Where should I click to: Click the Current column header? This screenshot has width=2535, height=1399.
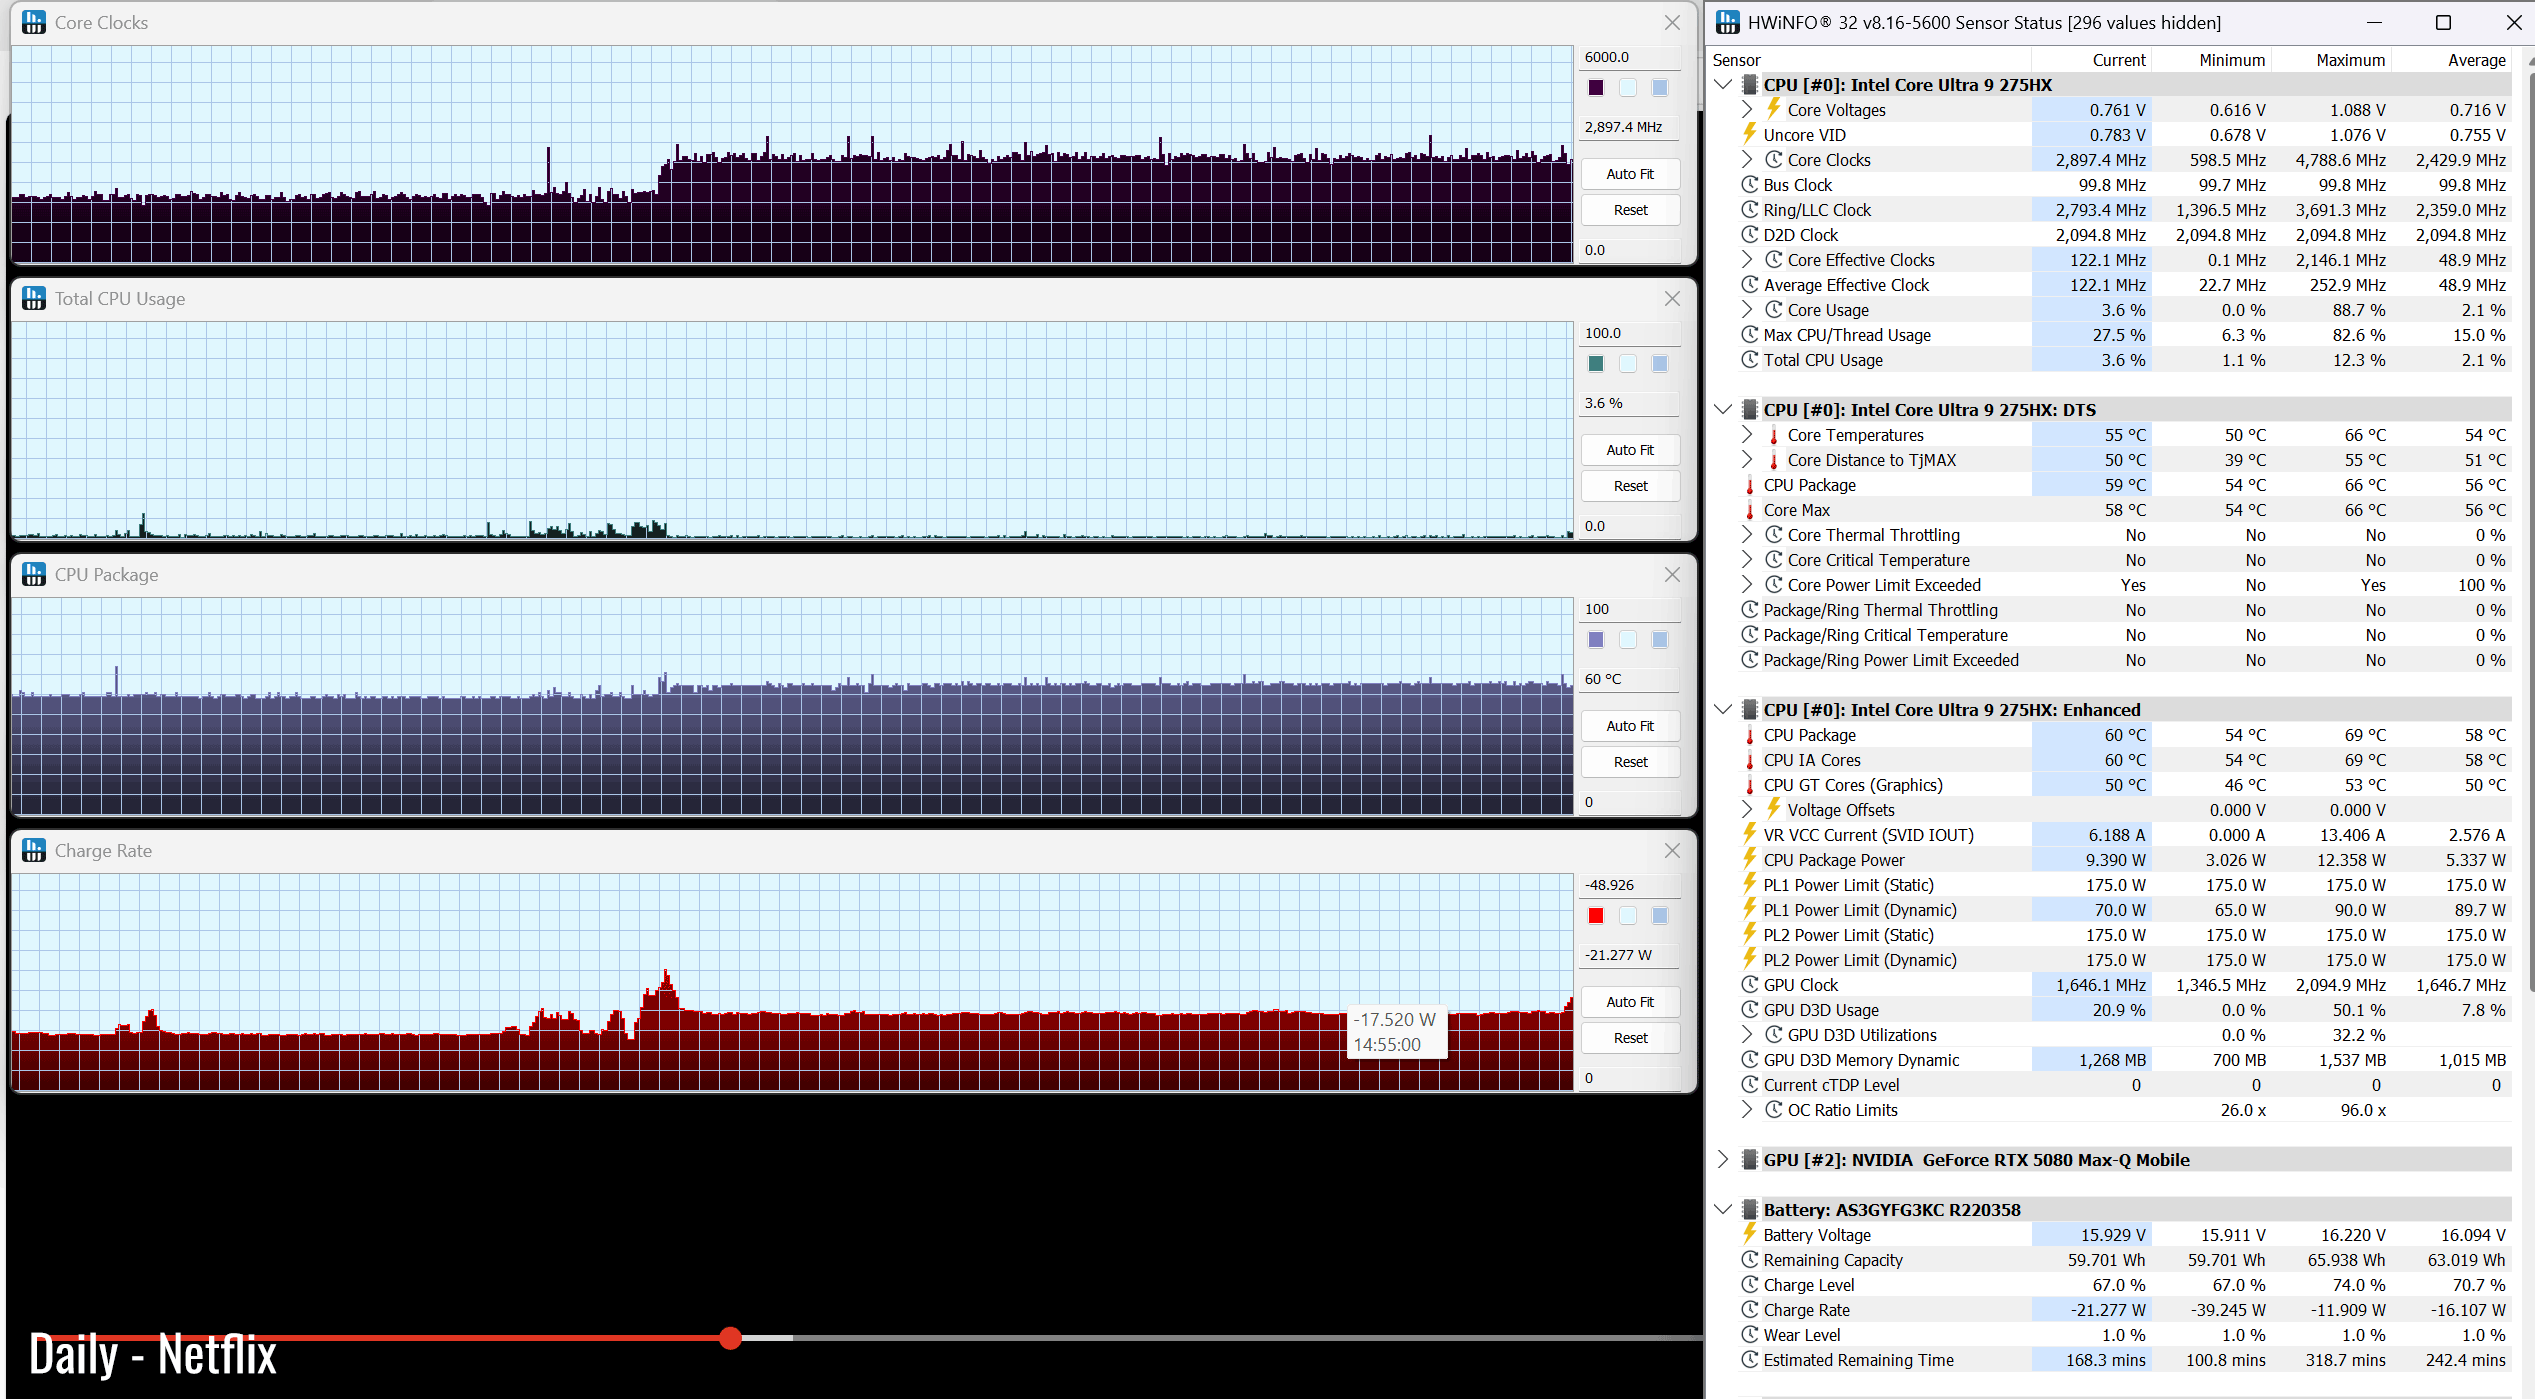click(x=2091, y=60)
